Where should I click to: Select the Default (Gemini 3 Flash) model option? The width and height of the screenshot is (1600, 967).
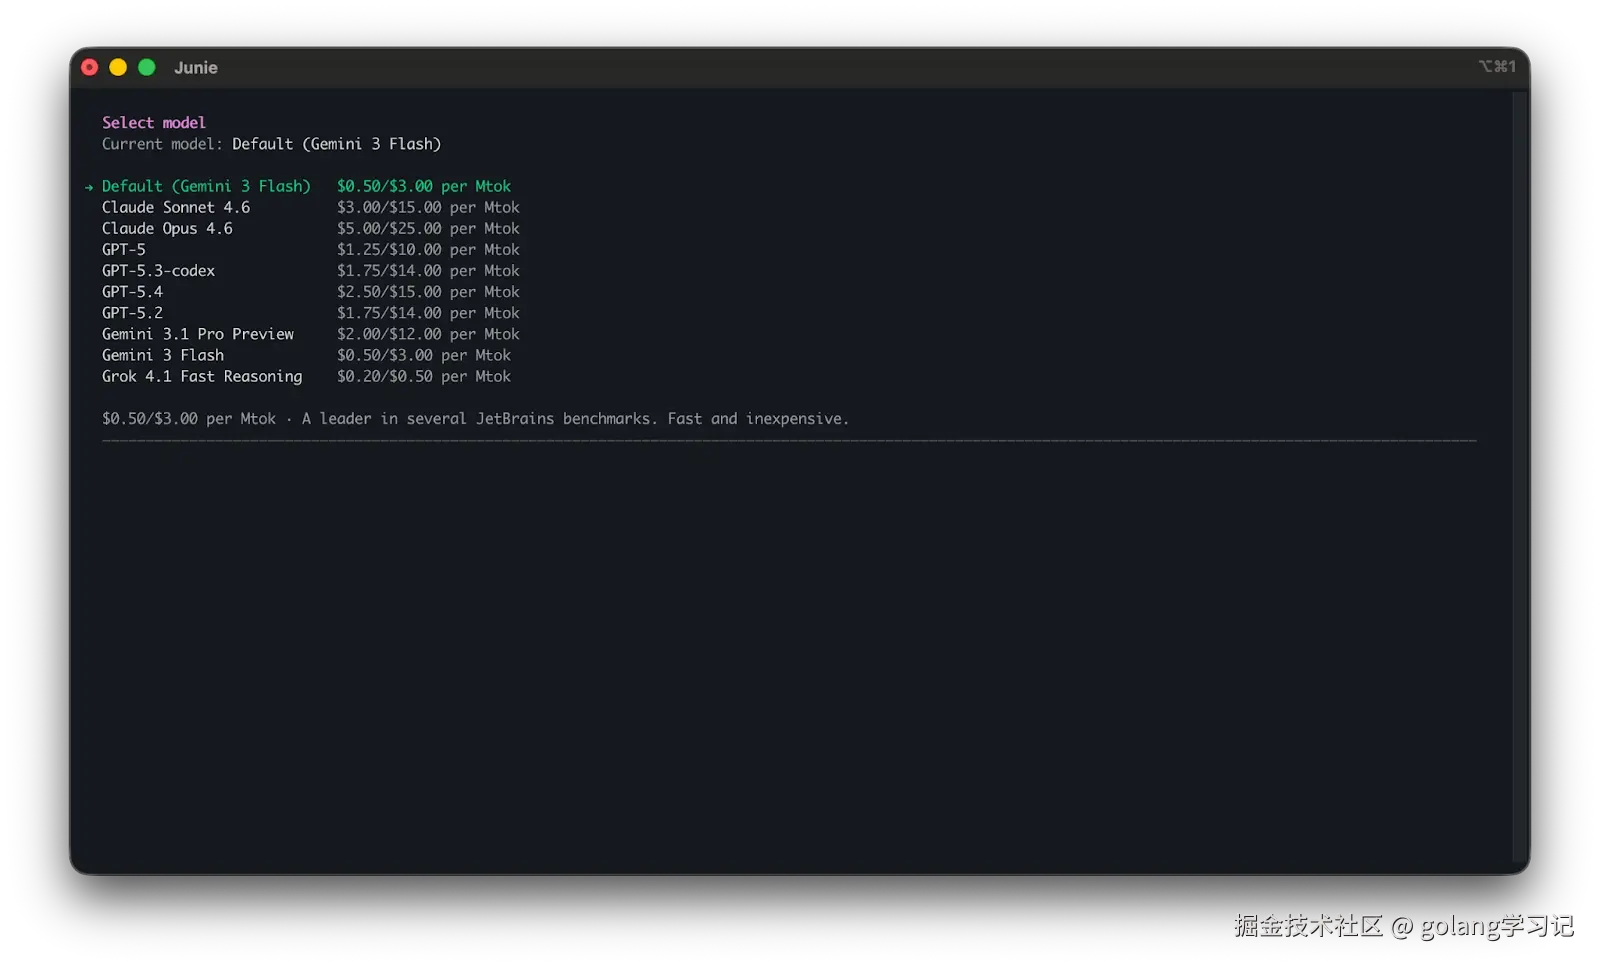tap(206, 186)
